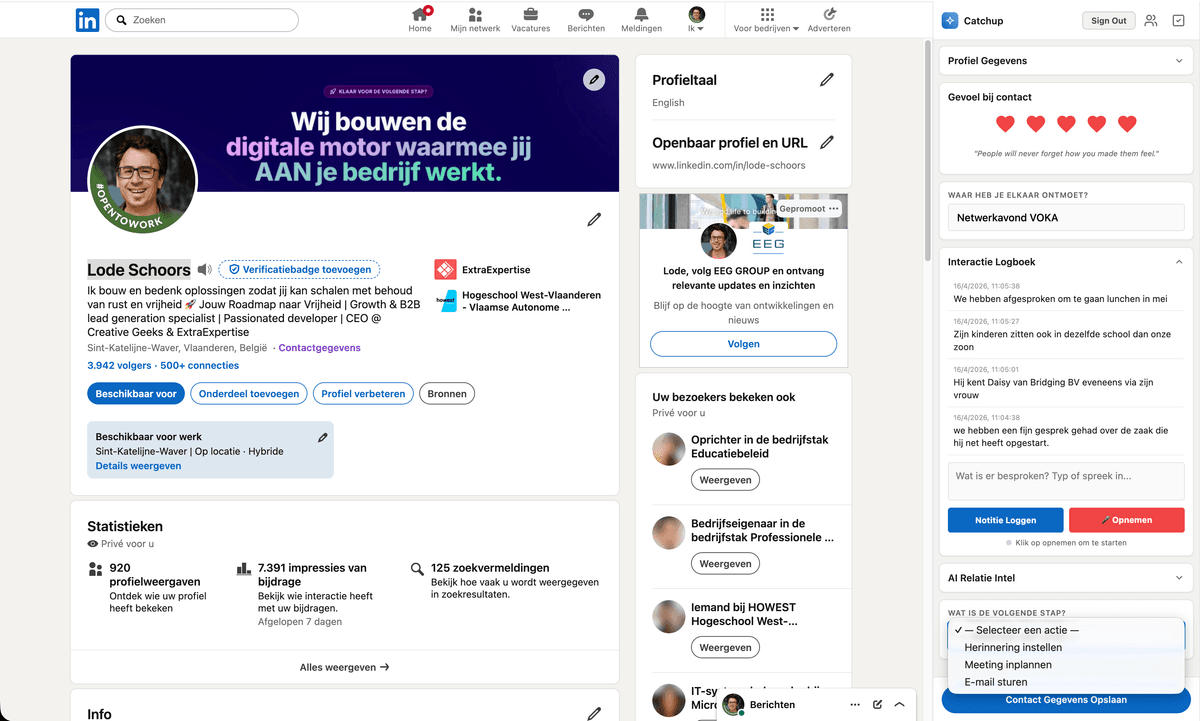
Task: View the Oprichter in de bedrijfstak visitor with Weergeven
Action: coord(725,480)
